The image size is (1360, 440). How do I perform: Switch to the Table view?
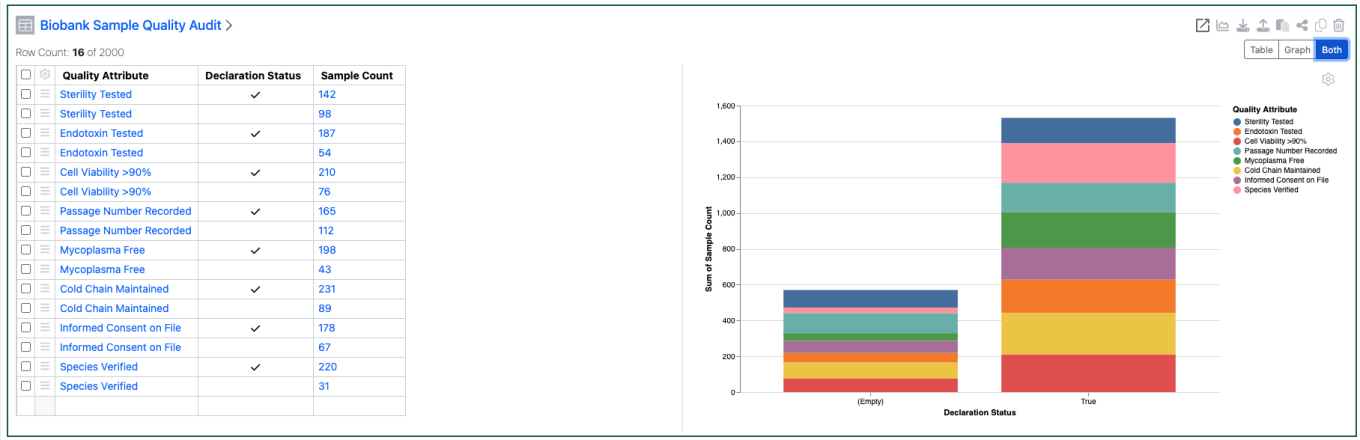[1261, 50]
